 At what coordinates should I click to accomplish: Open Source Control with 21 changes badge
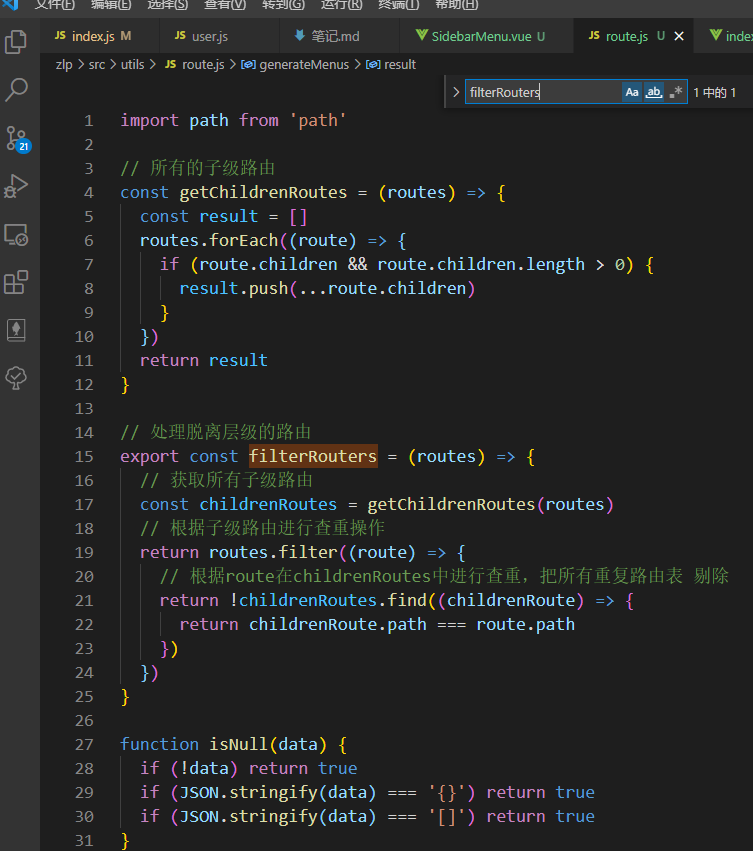pos(16,138)
